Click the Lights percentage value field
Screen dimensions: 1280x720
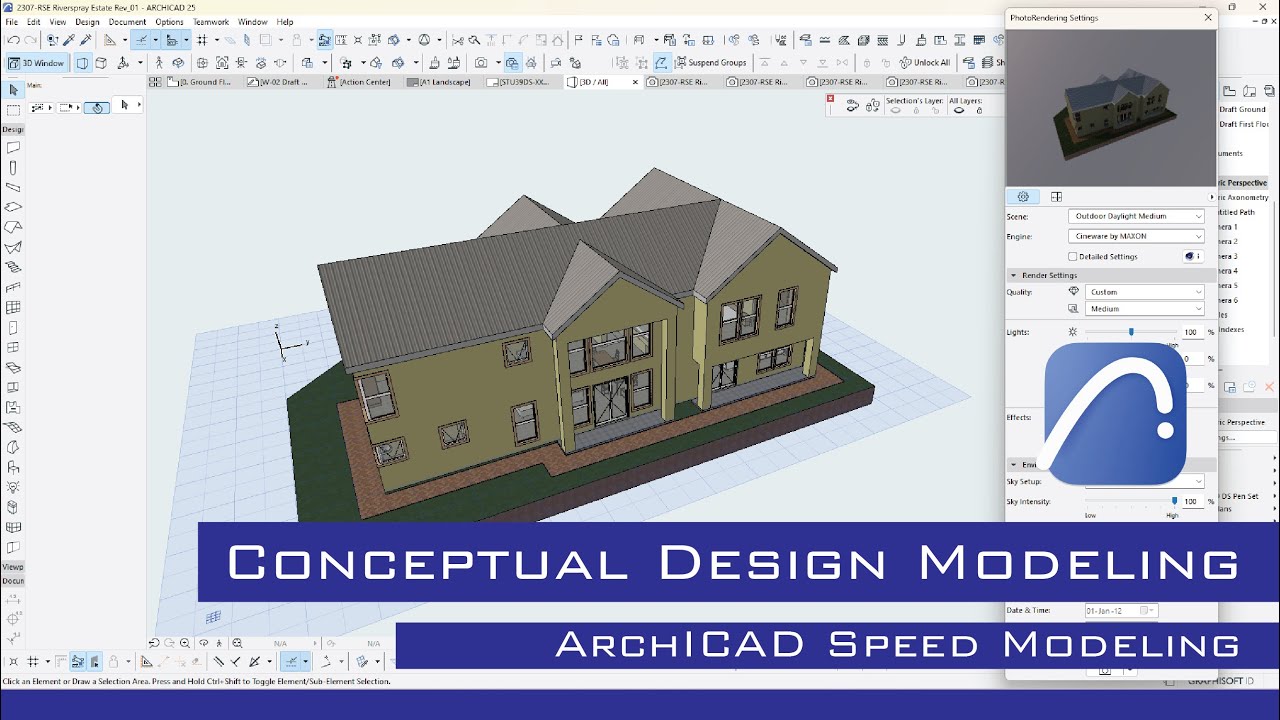[1191, 332]
